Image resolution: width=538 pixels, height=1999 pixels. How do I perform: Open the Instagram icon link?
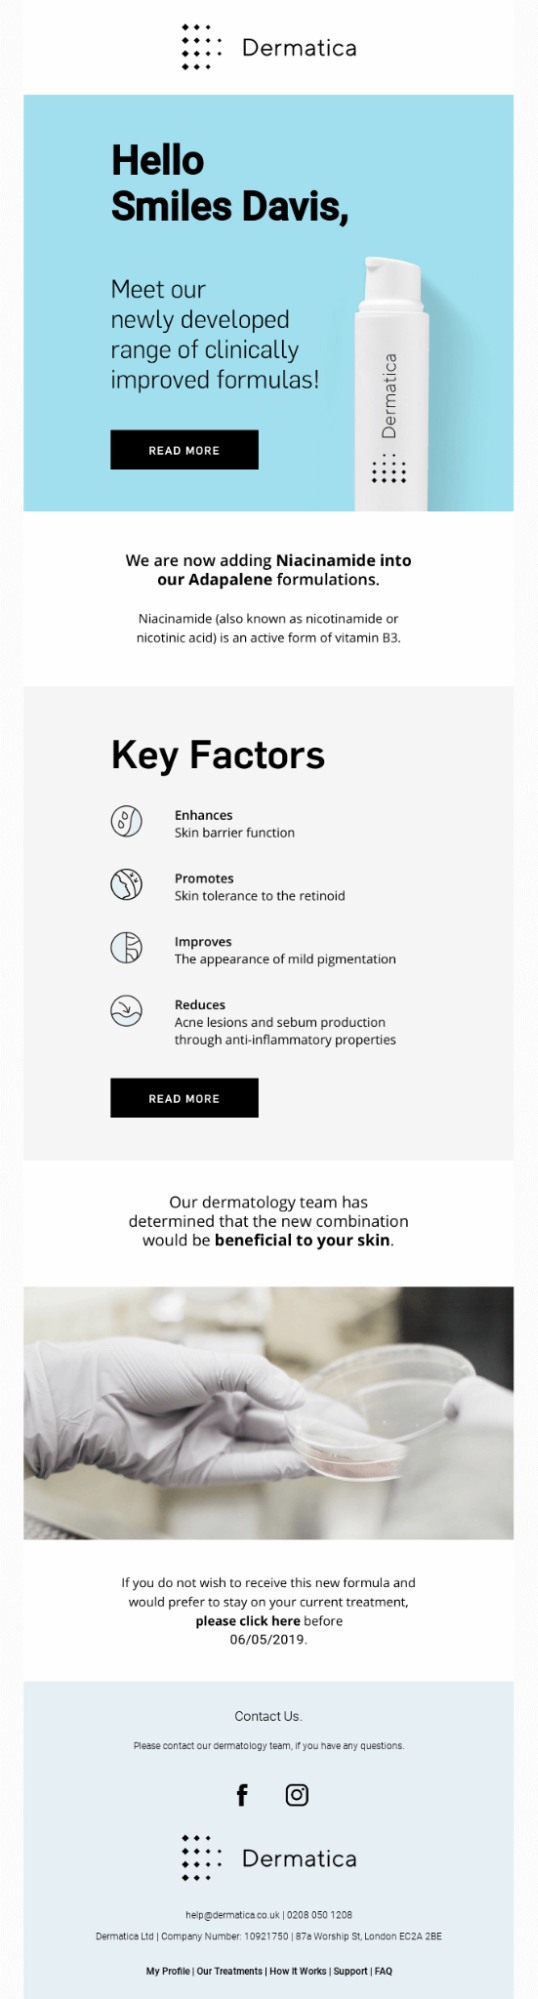pyautogui.click(x=297, y=1794)
